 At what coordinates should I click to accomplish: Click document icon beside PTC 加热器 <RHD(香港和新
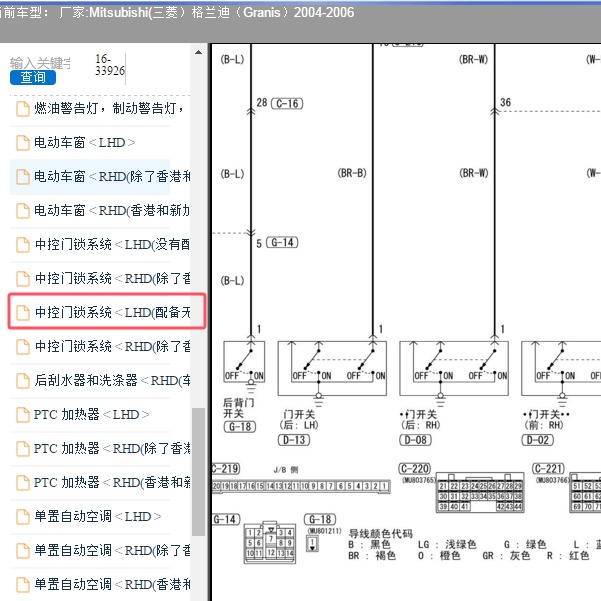click(x=23, y=483)
